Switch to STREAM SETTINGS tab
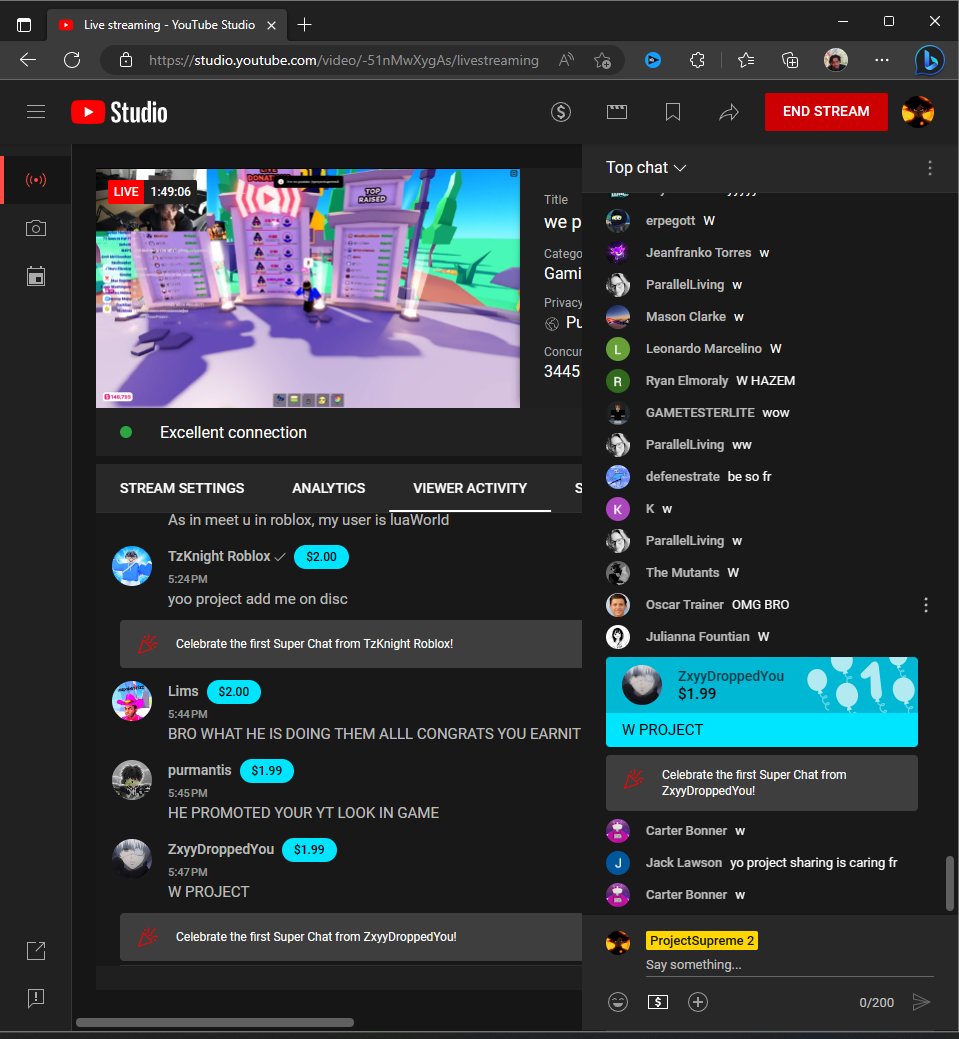This screenshot has width=959, height=1039. tap(182, 488)
